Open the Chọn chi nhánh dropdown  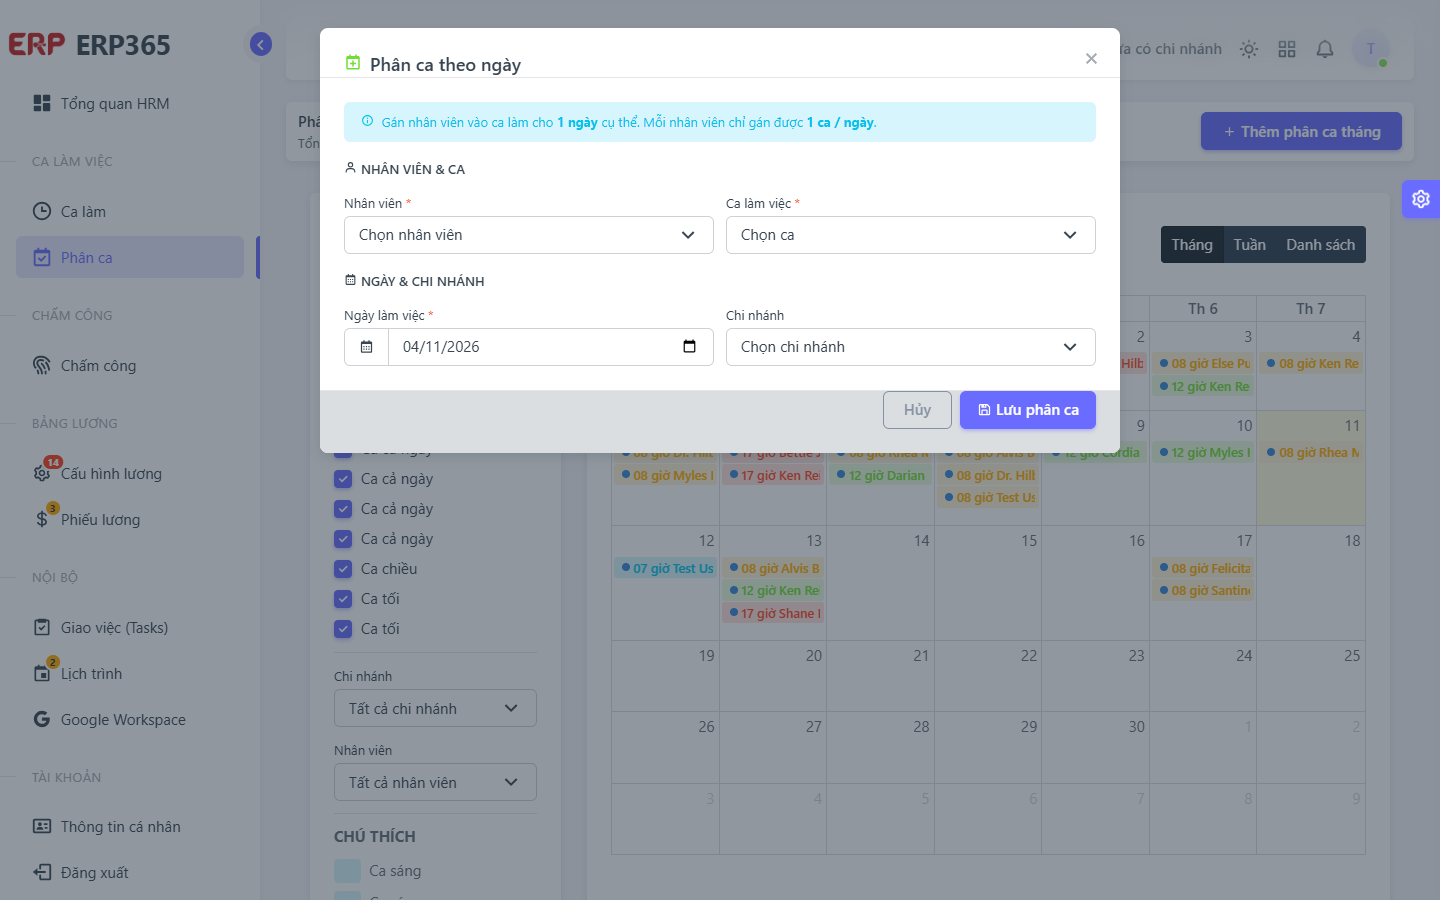[x=911, y=347]
